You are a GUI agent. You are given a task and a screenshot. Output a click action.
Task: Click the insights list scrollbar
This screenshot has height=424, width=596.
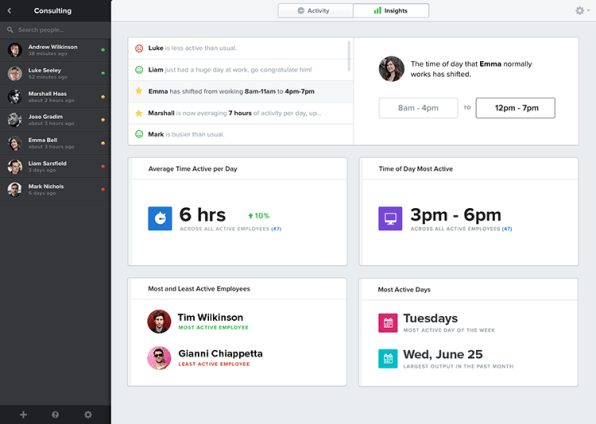click(x=349, y=56)
